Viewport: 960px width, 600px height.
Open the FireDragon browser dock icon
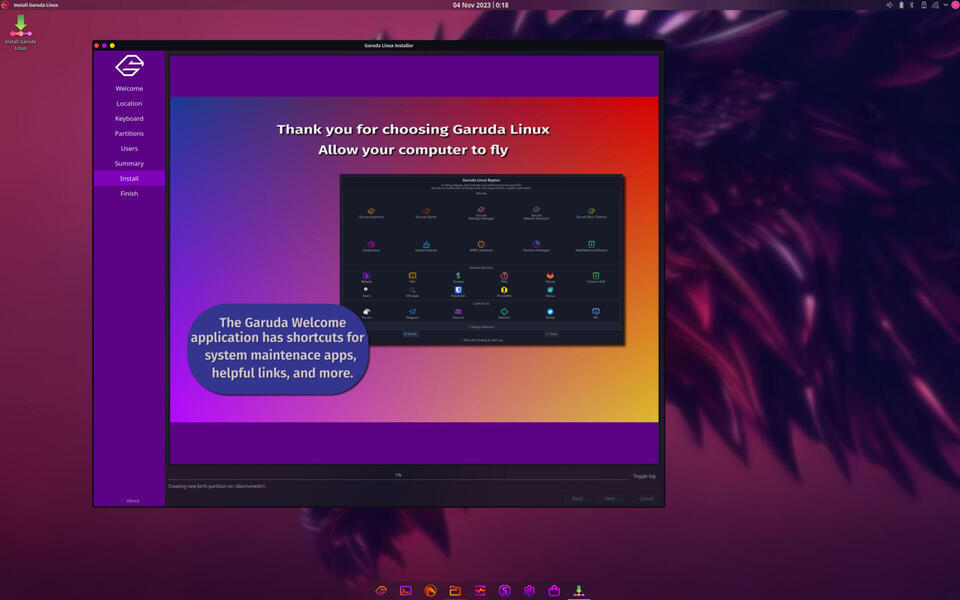[430, 590]
